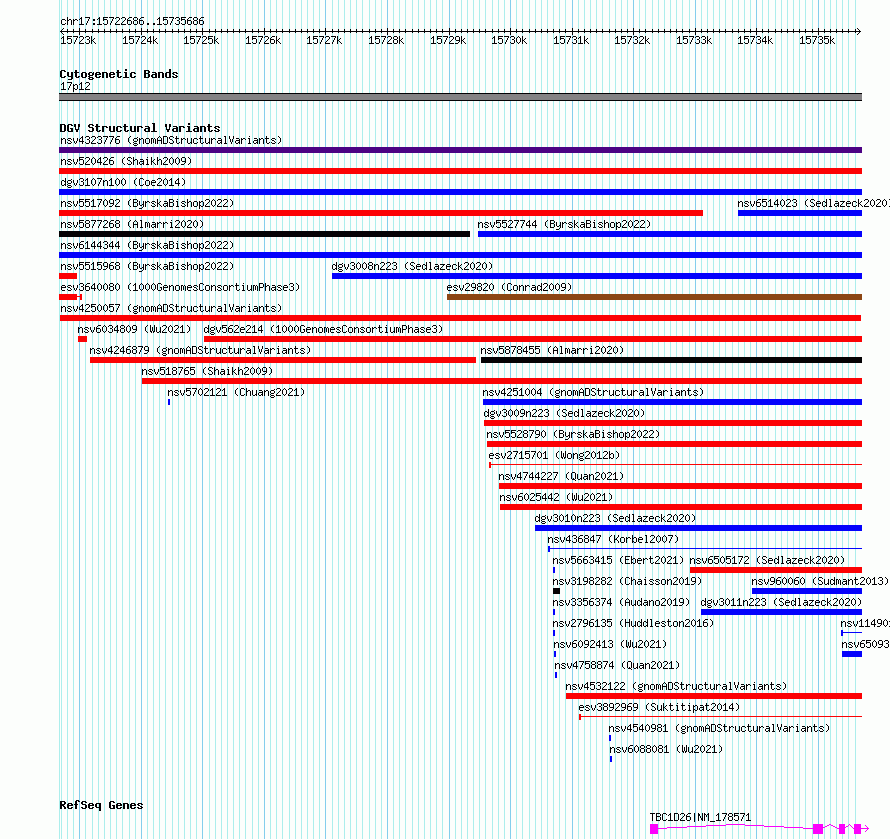Select nsv4744227 (Quan2021) label
Image resolution: width=890 pixels, height=839 pixels.
[x=561, y=476]
